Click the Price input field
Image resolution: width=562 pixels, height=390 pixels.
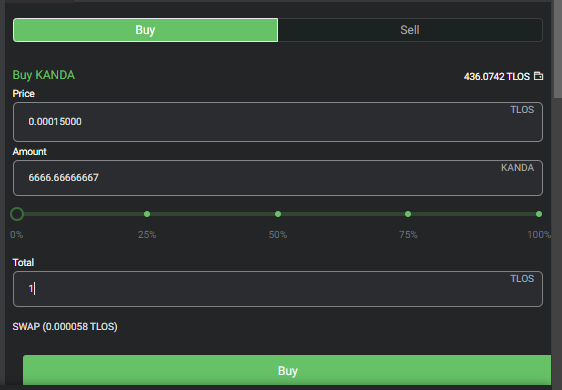278,122
